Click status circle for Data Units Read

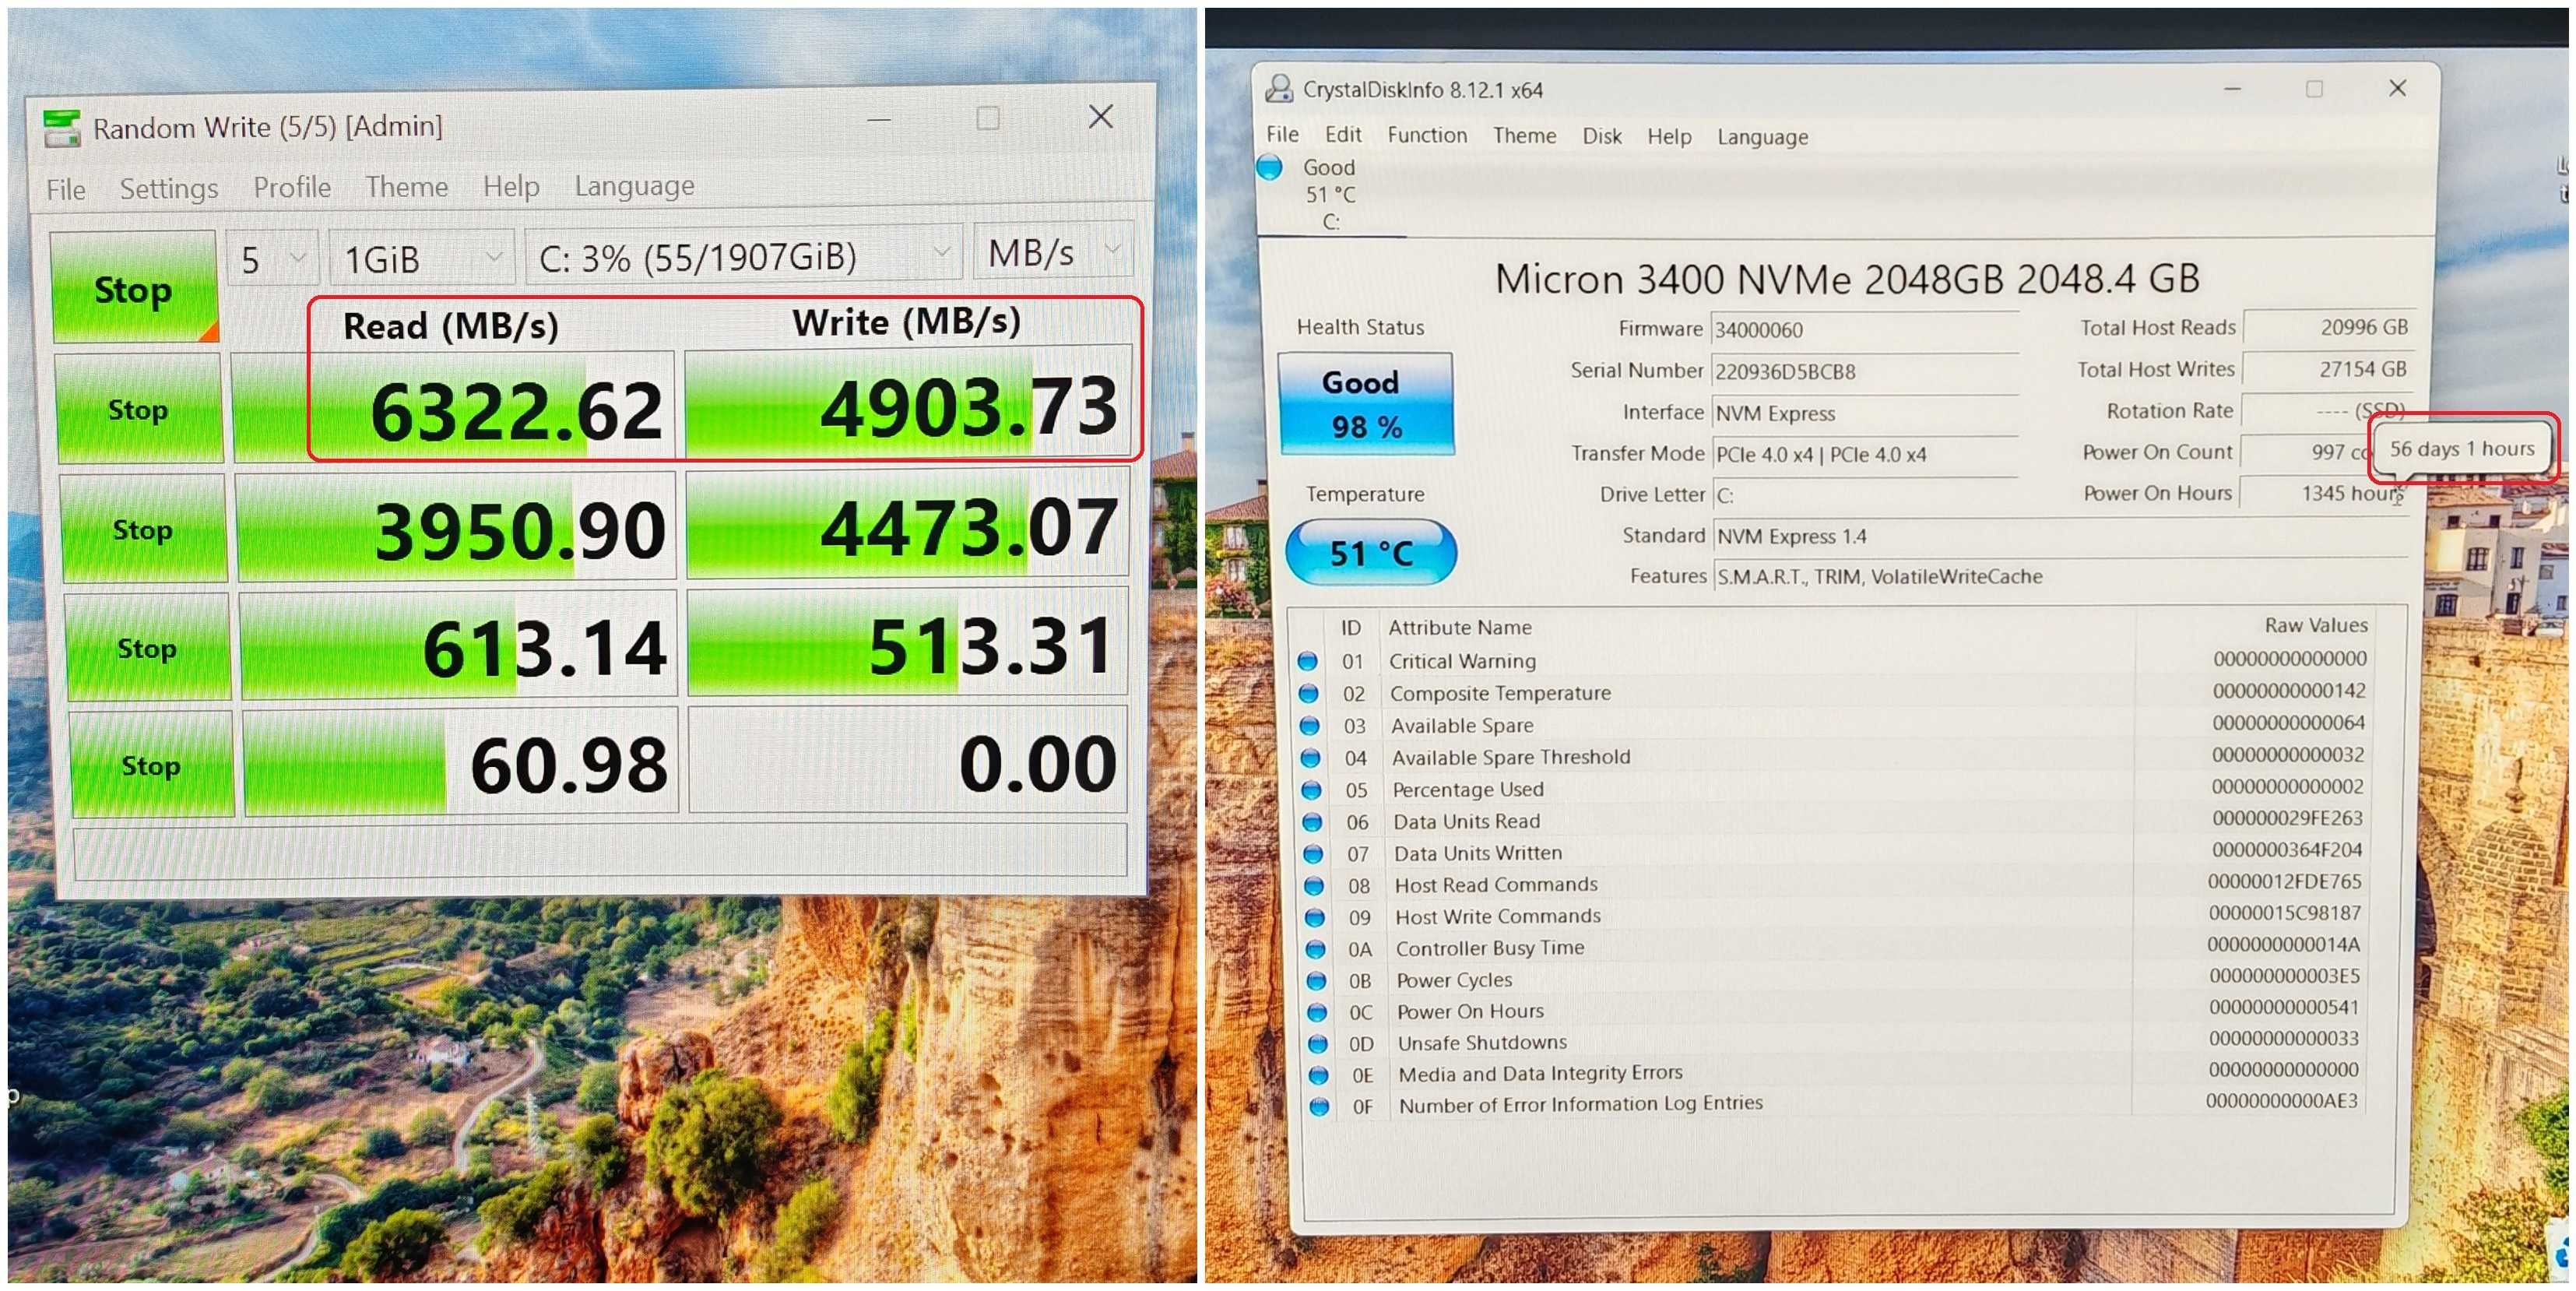[x=1312, y=821]
